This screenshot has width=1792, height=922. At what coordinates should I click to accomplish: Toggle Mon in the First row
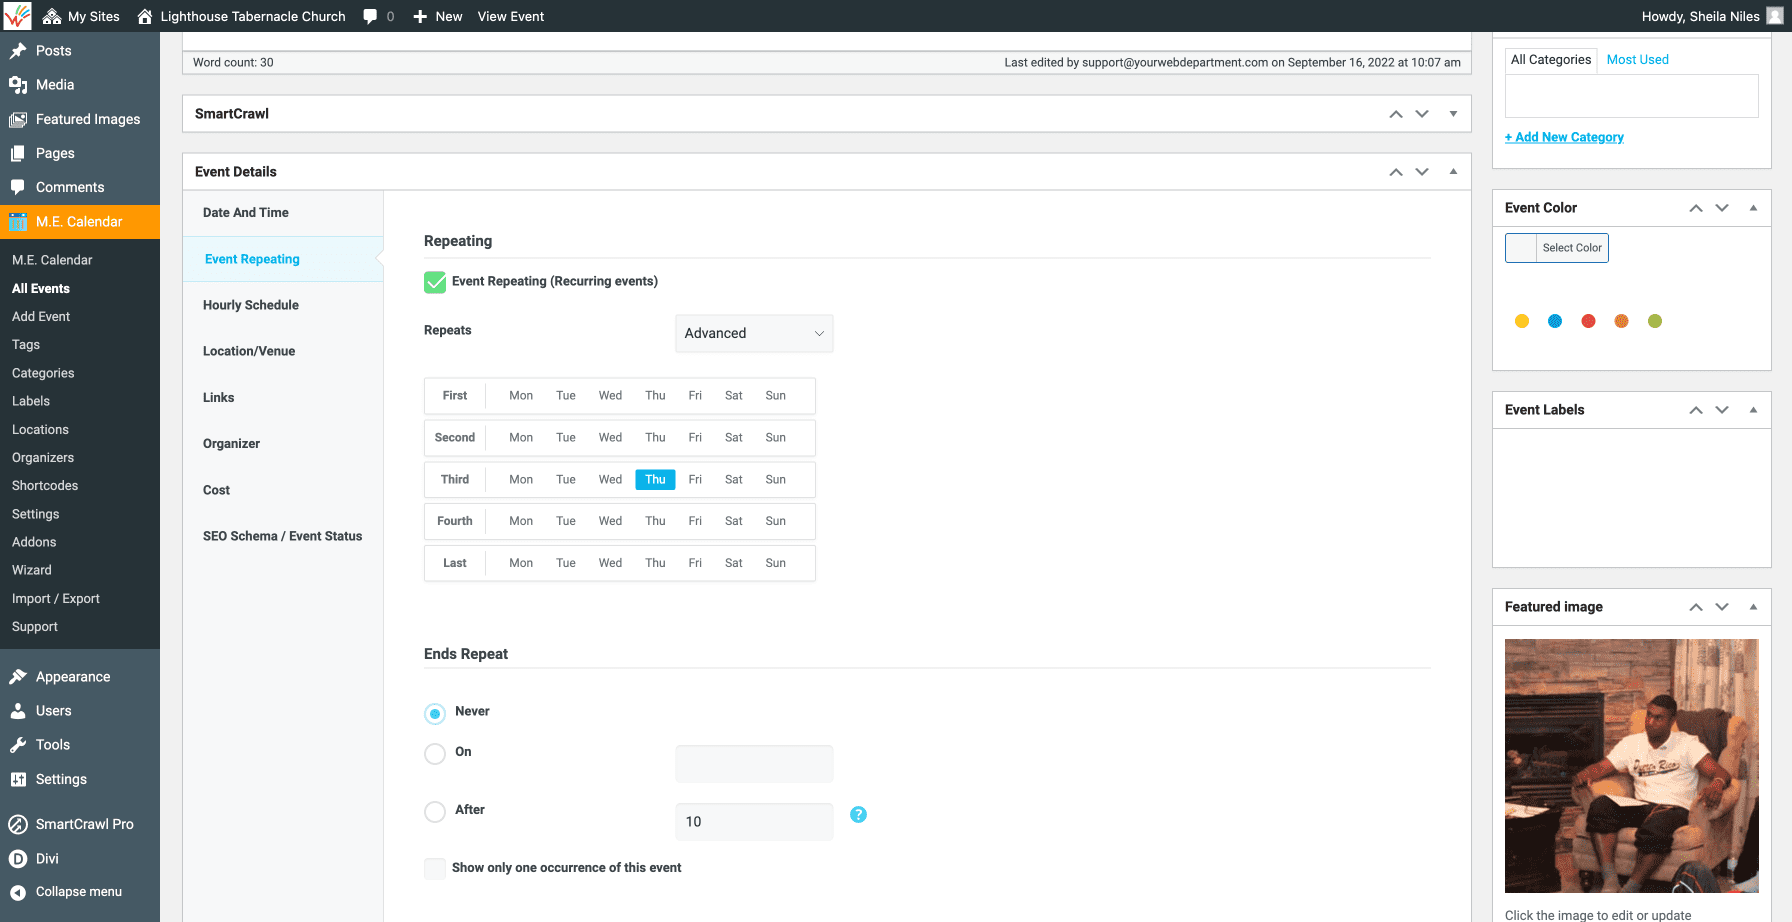[521, 396]
